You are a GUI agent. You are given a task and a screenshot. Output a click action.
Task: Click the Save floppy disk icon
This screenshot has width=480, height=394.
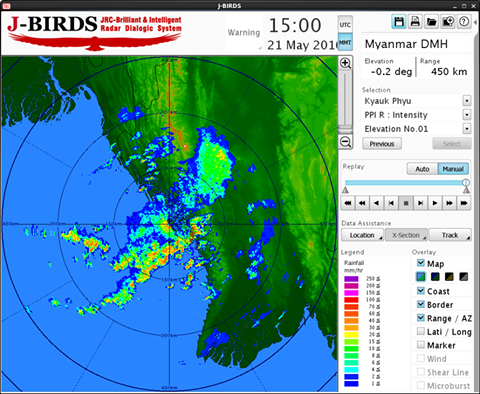pos(399,22)
